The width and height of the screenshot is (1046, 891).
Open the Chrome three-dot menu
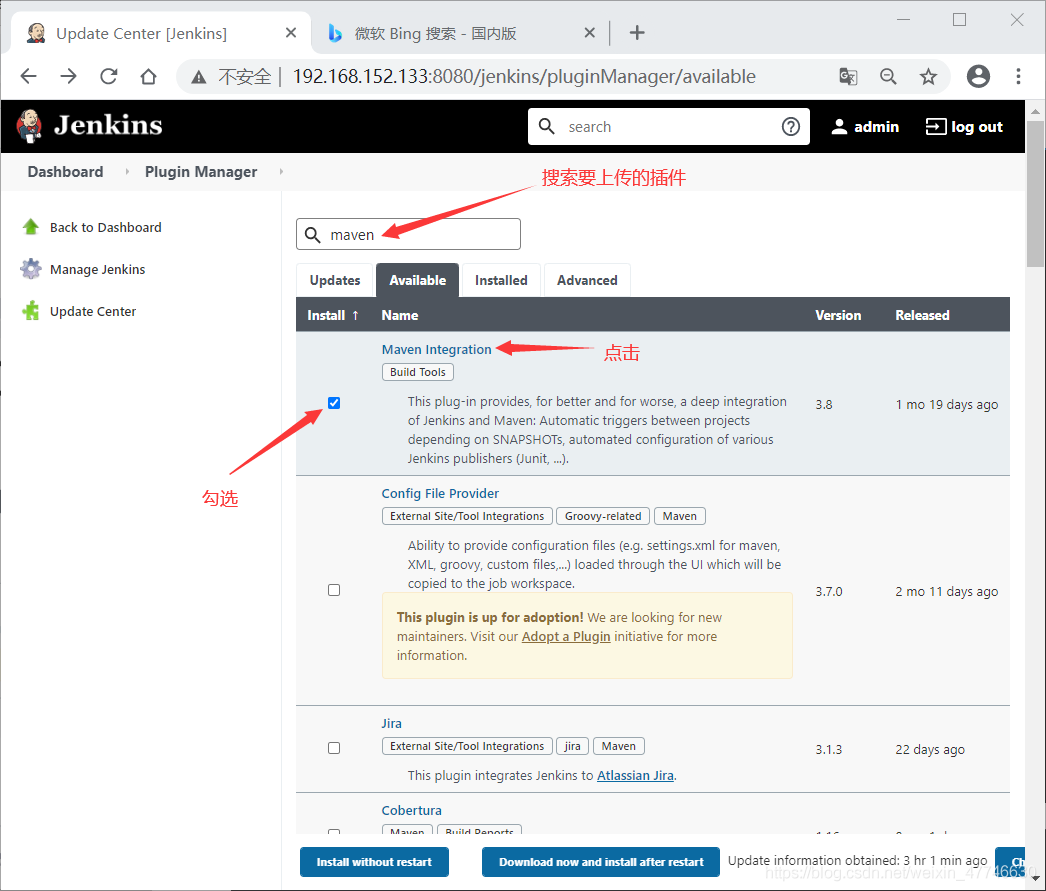tap(1018, 76)
